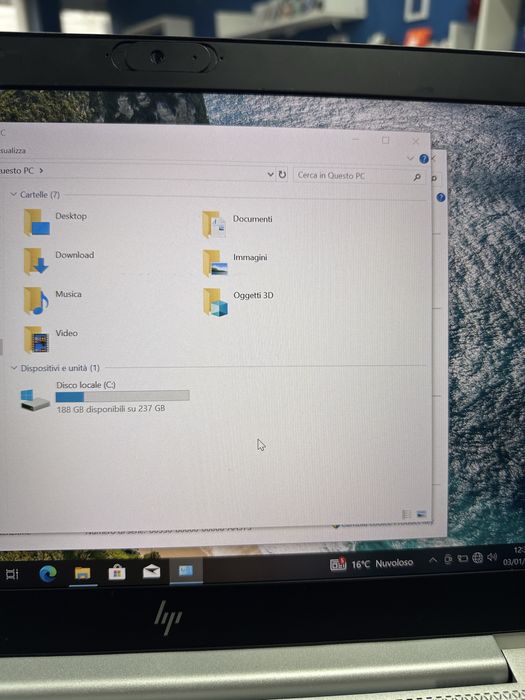Click the network globe tray icon
The image size is (525, 700).
[477, 558]
